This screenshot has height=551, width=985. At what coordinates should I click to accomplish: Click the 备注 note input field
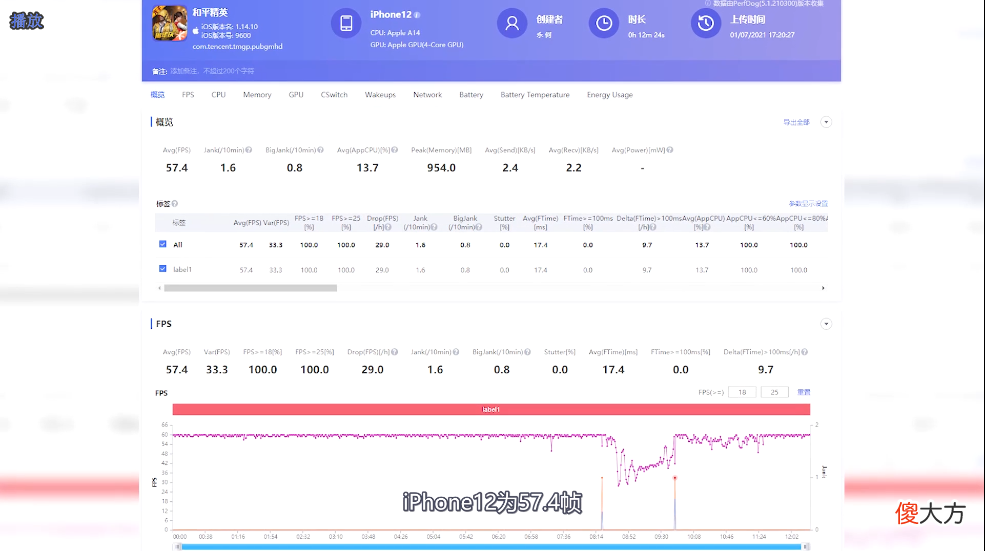[212, 71]
